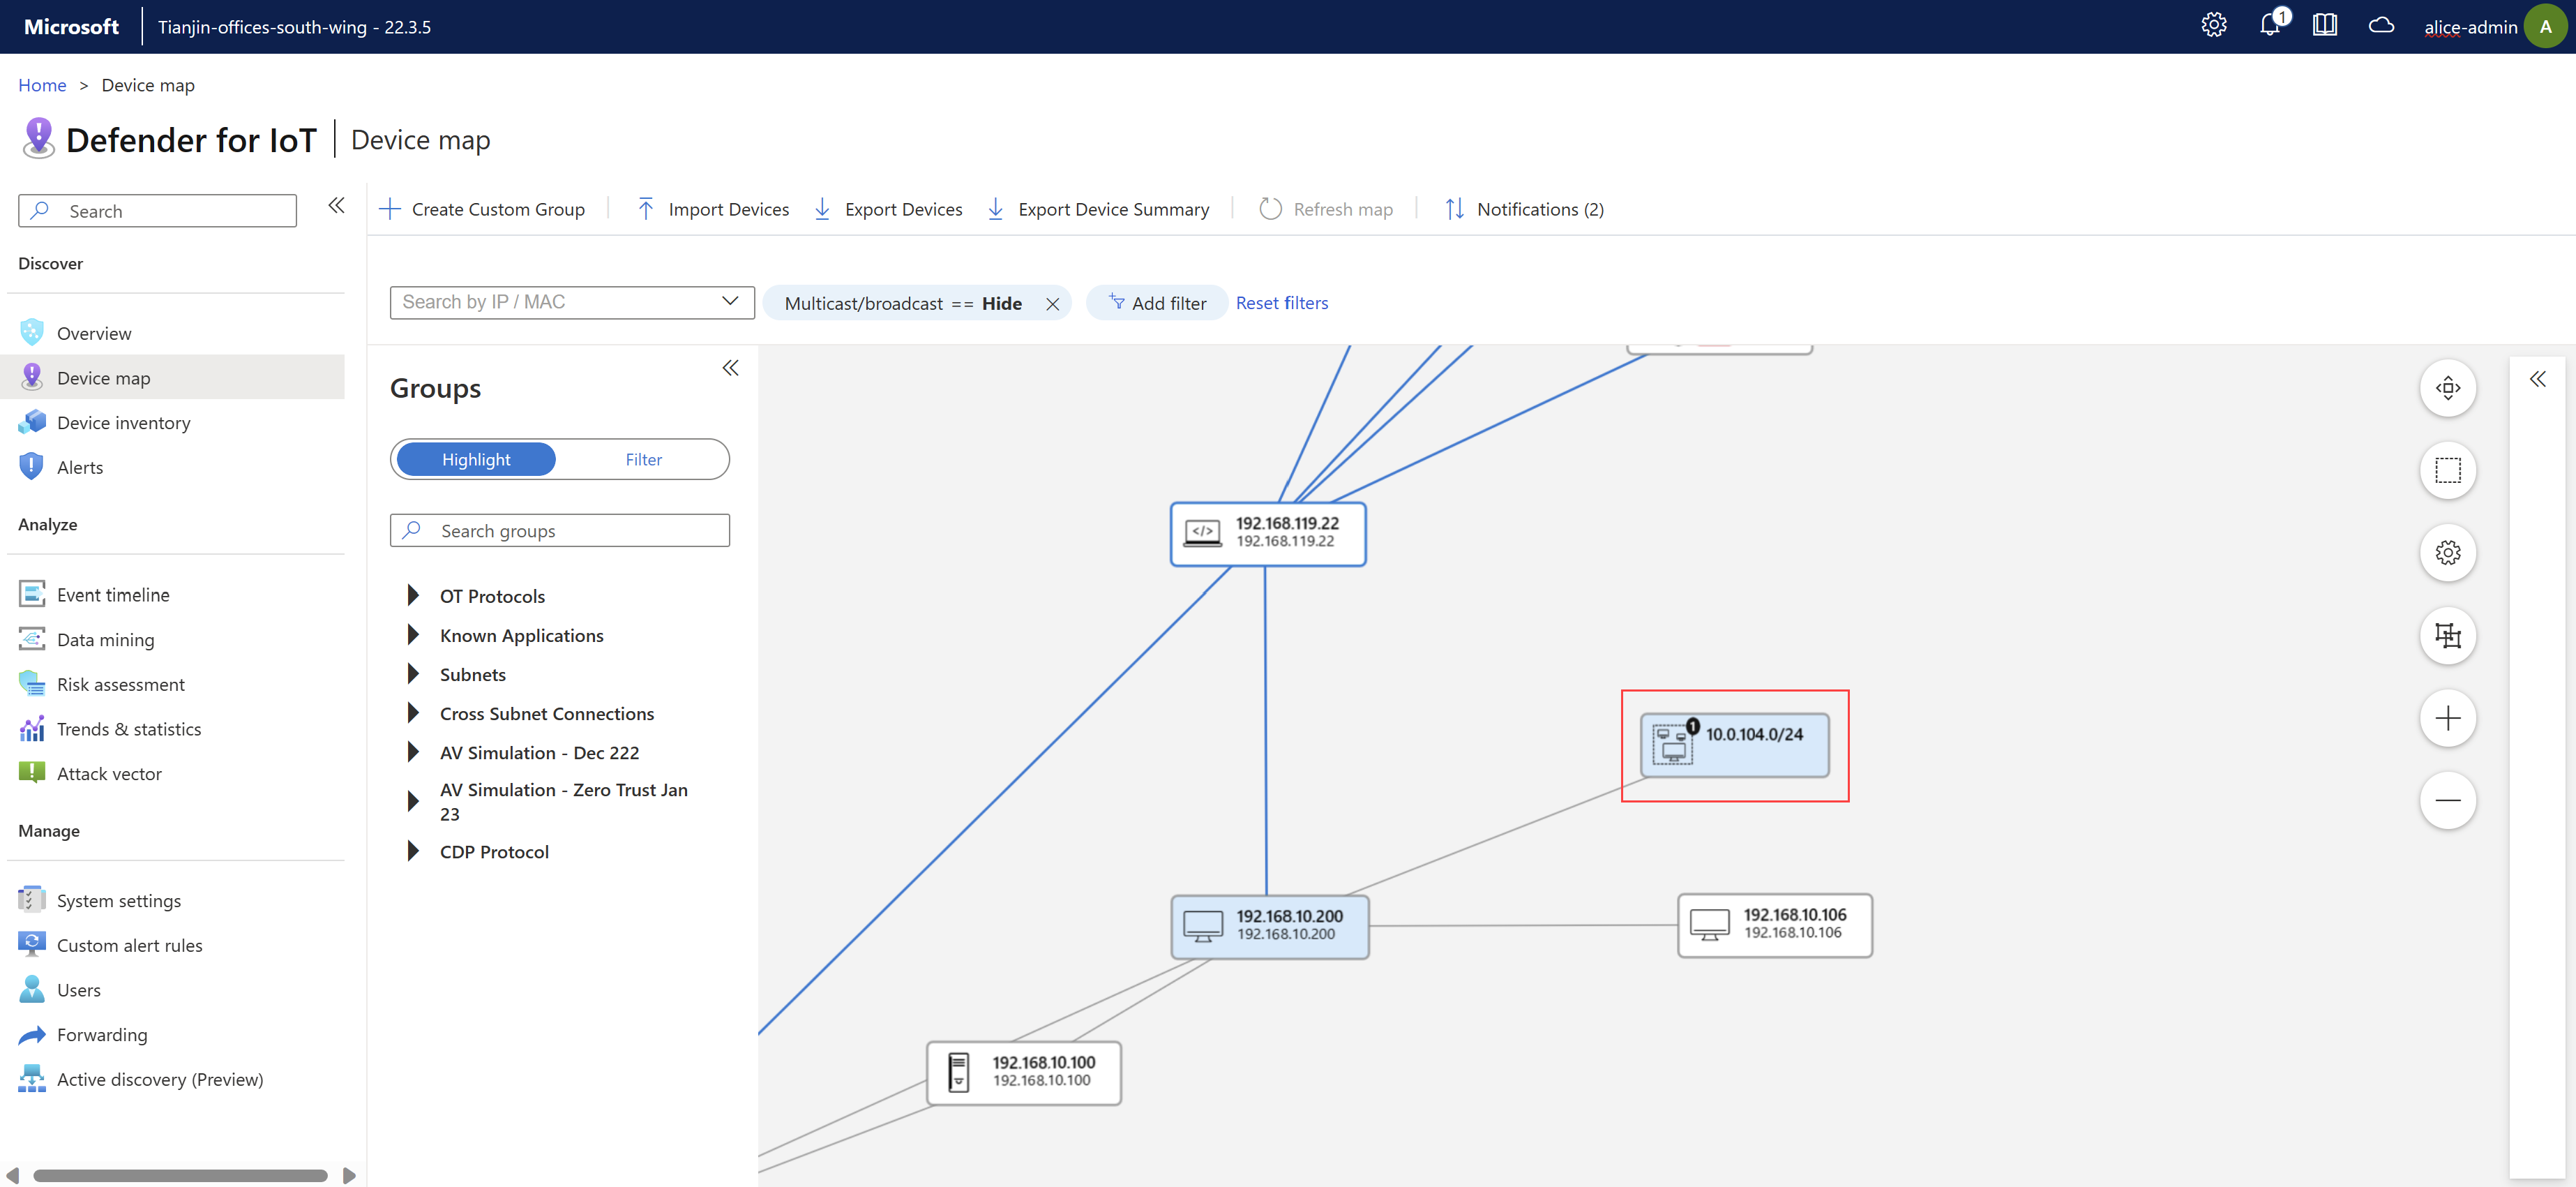Viewport: 2576px width, 1187px height.
Task: Click the Device map navigation icon
Action: [33, 377]
